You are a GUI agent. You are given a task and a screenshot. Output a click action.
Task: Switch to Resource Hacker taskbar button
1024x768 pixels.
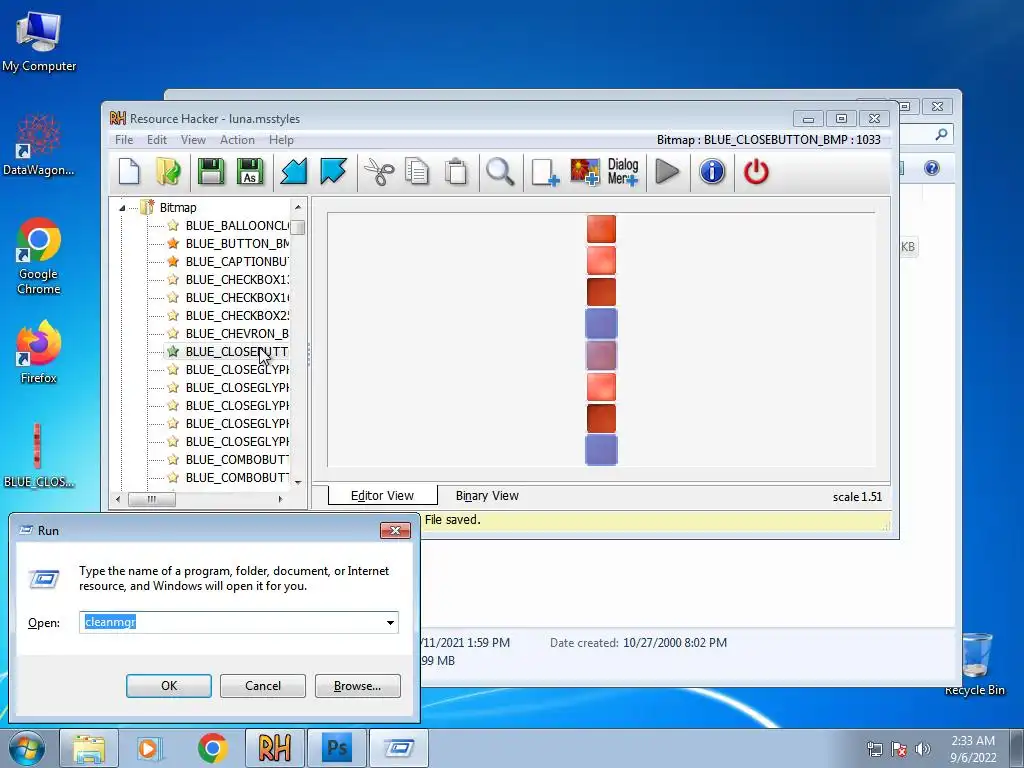[x=274, y=748]
